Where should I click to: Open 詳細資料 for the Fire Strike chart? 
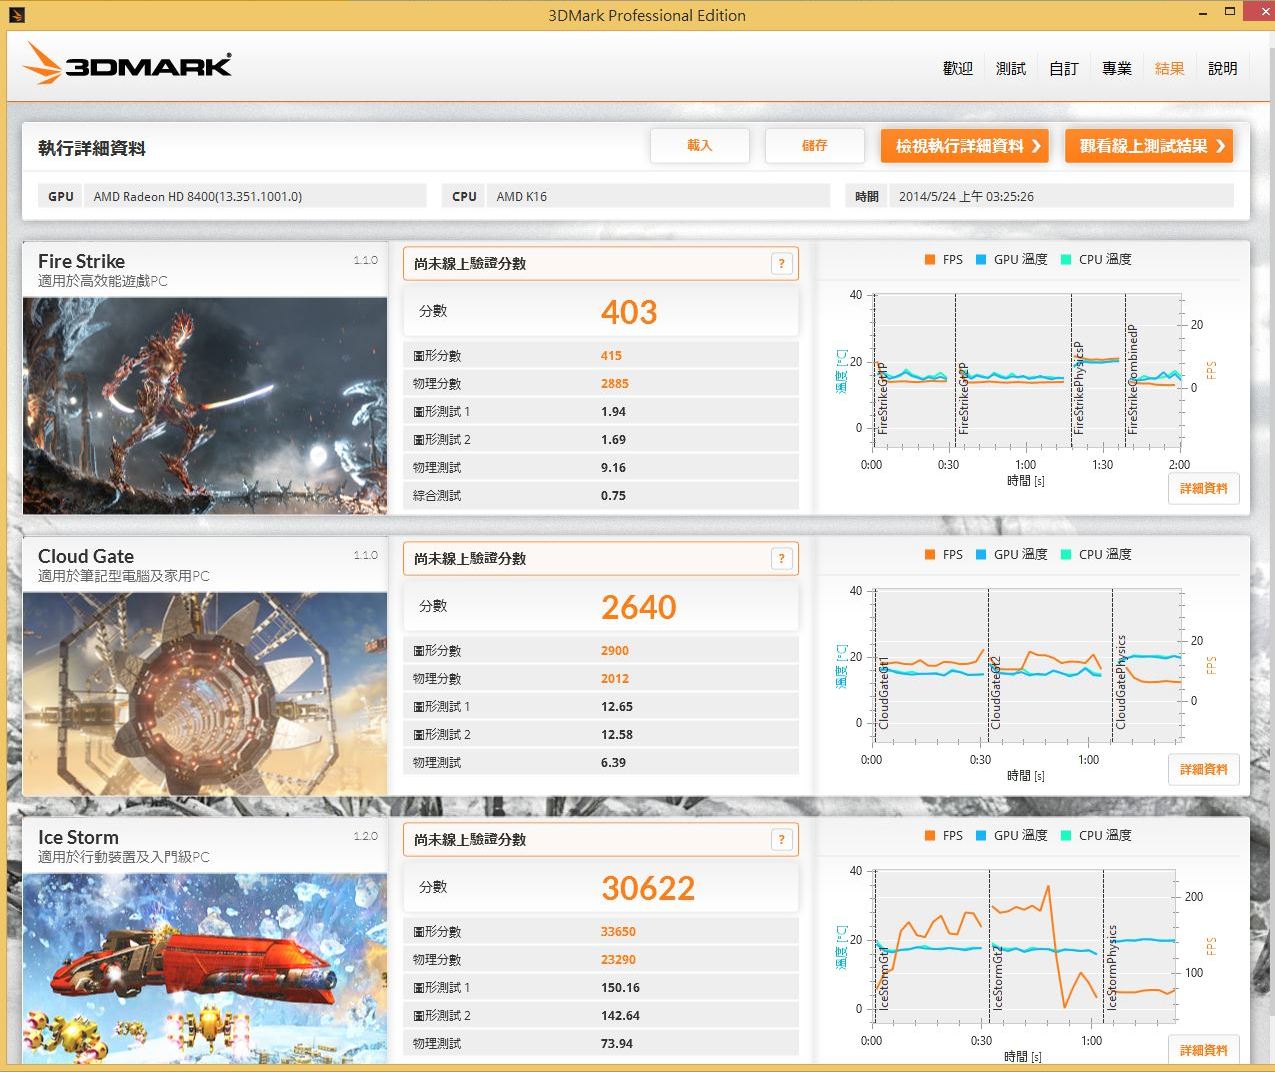pyautogui.click(x=1203, y=489)
